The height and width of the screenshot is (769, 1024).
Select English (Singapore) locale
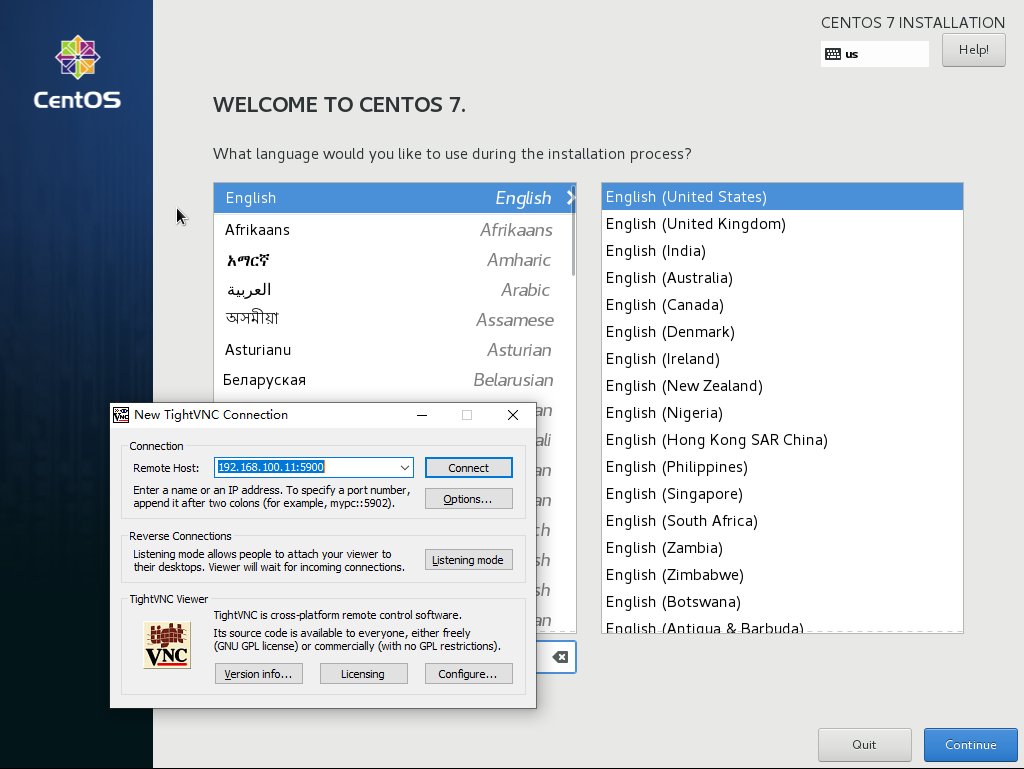point(782,494)
